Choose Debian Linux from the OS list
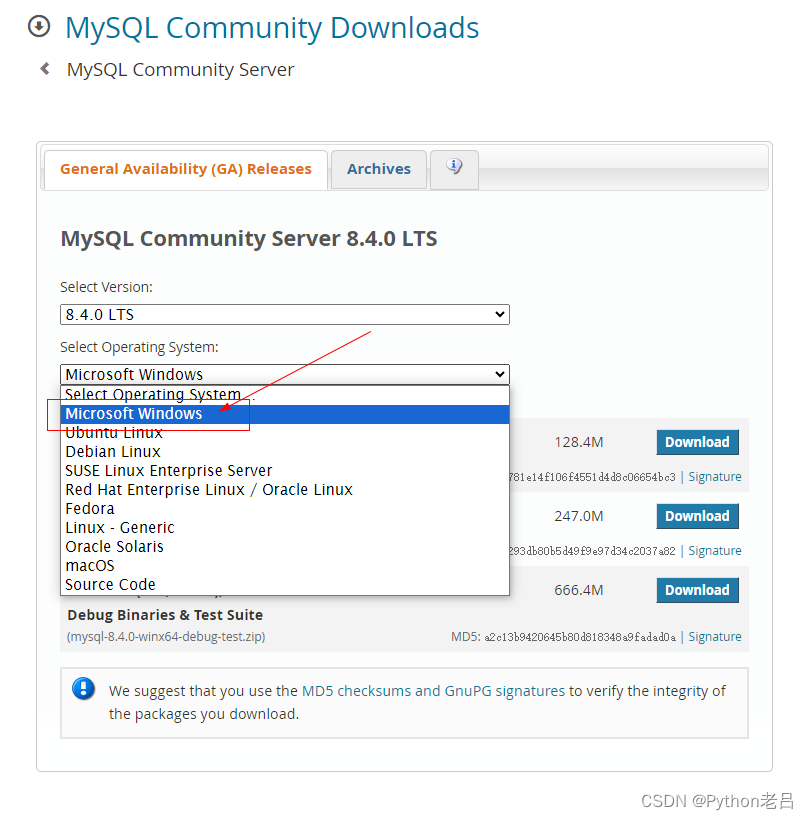Viewport: 808px width, 820px height. point(284,452)
